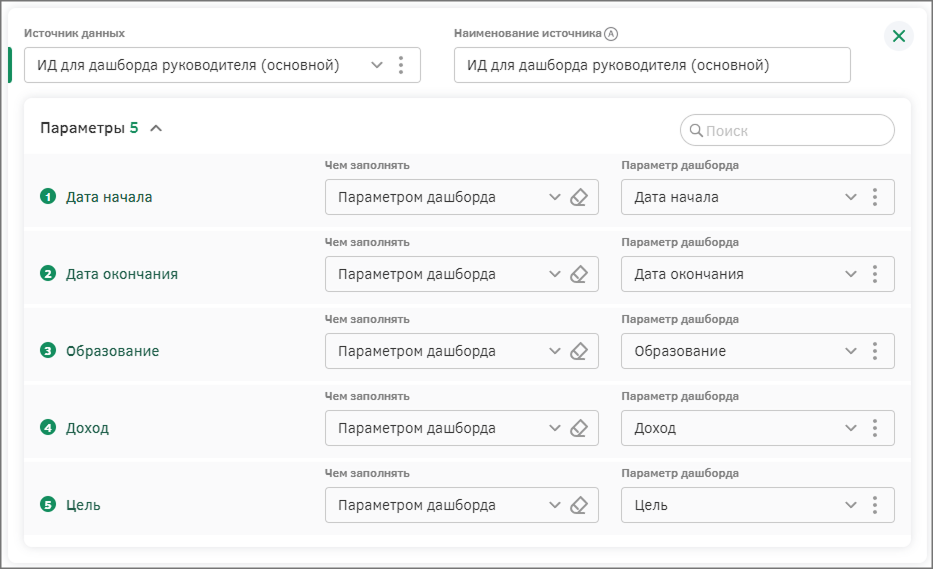Click the Поиск search field
Viewport: 933px width, 569px height.
tap(795, 130)
